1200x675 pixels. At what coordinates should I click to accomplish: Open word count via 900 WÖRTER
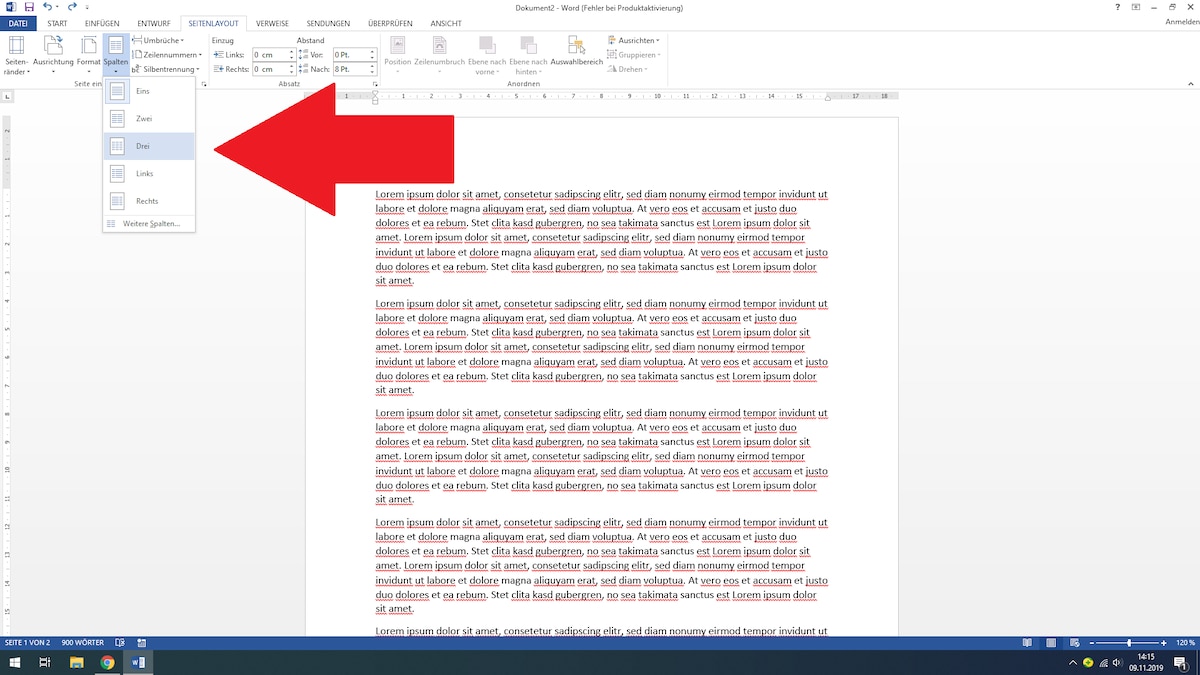[x=83, y=642]
